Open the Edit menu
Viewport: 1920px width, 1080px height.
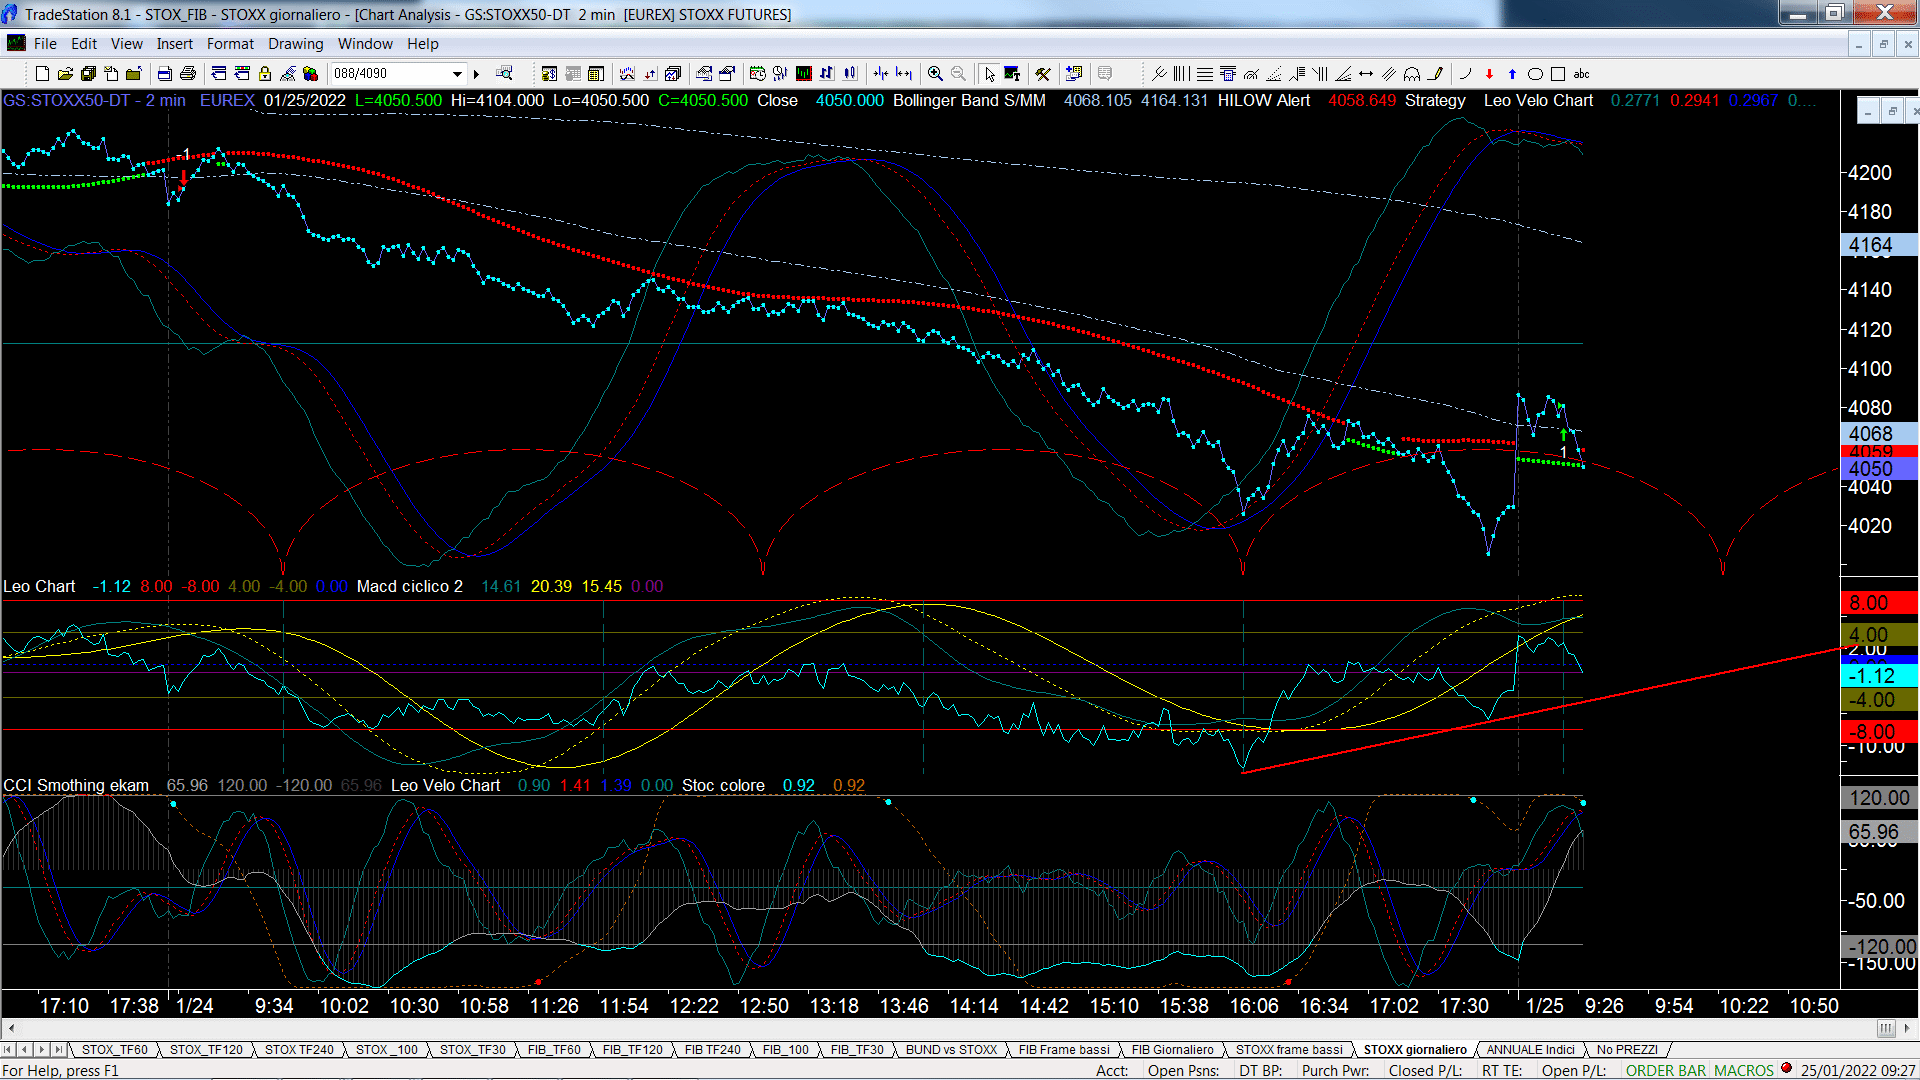[x=84, y=44]
